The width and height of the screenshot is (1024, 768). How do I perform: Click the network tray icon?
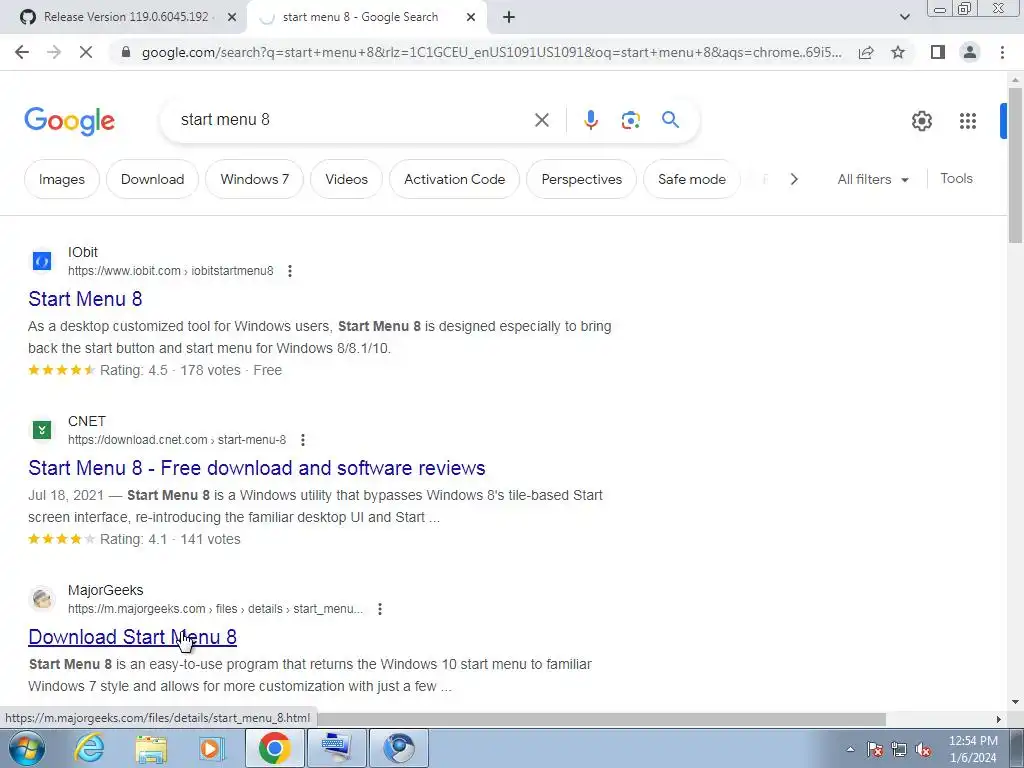[899, 749]
